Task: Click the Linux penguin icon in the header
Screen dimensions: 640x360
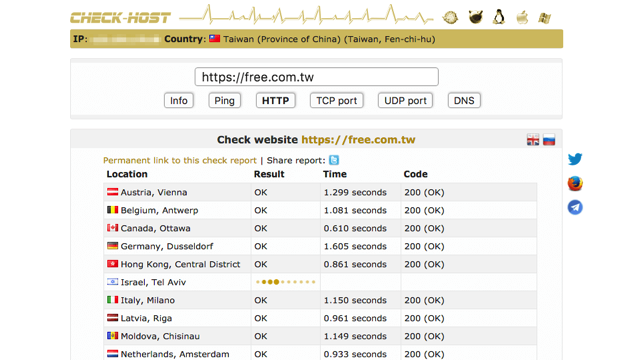Action: [498, 17]
